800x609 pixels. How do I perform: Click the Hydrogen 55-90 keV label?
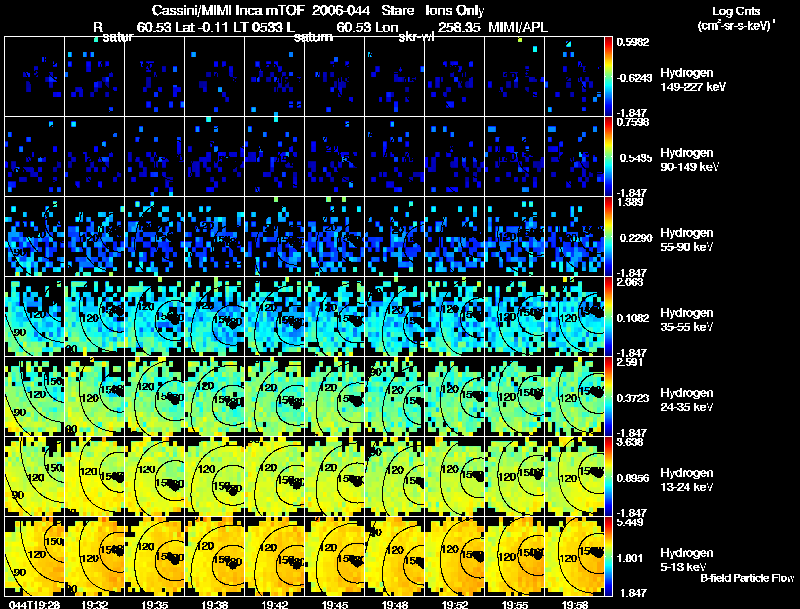[x=687, y=240]
